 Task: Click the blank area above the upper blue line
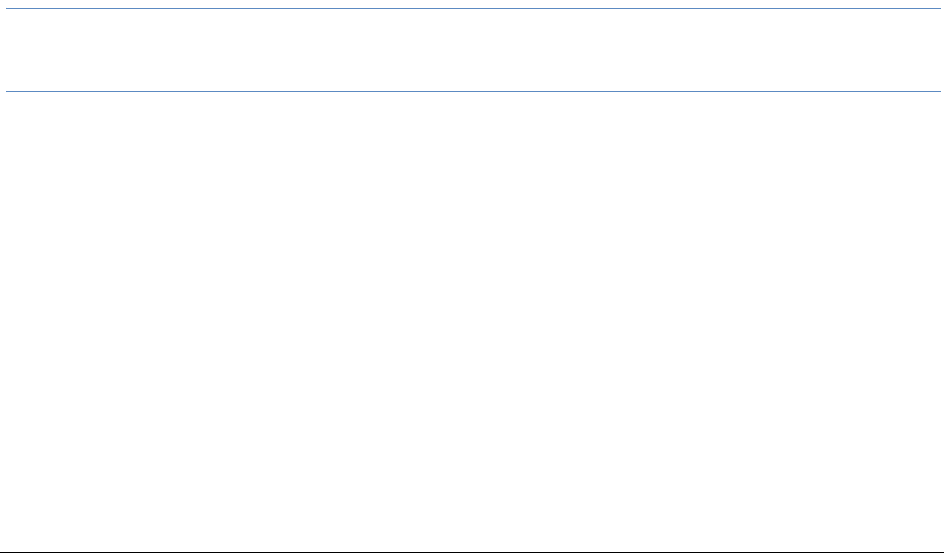click(x=472, y=4)
